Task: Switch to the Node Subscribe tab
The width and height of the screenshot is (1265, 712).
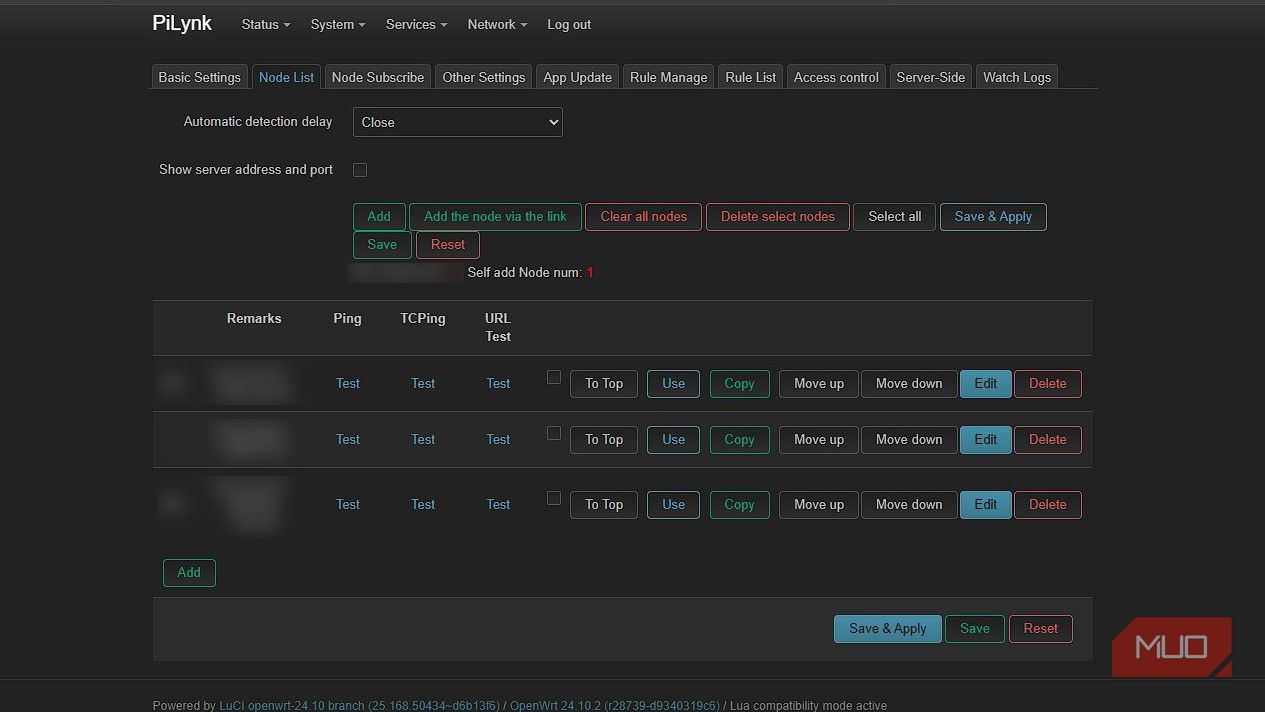Action: point(378,77)
